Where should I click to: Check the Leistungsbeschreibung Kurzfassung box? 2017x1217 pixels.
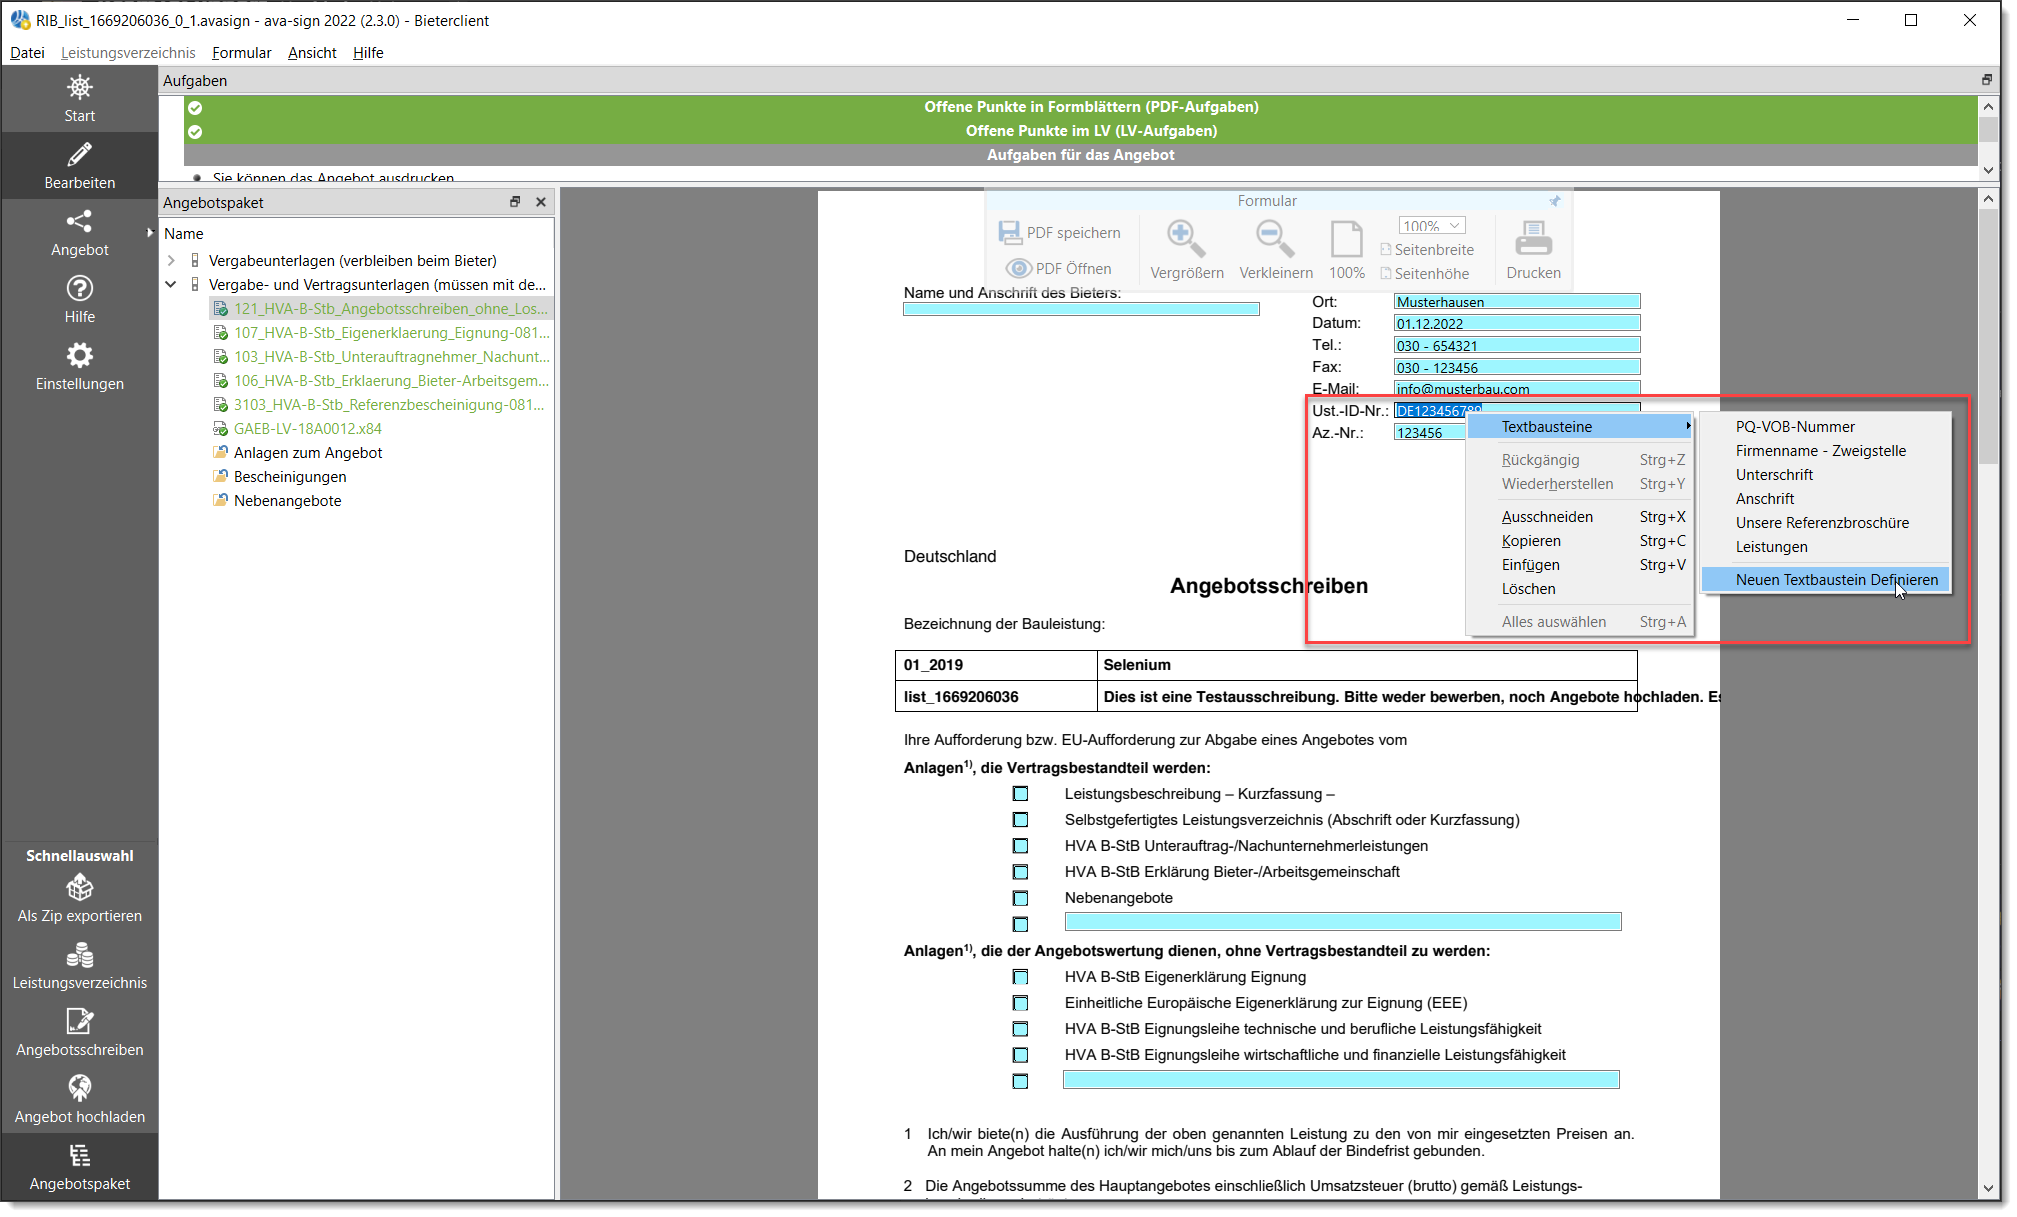coord(1021,793)
